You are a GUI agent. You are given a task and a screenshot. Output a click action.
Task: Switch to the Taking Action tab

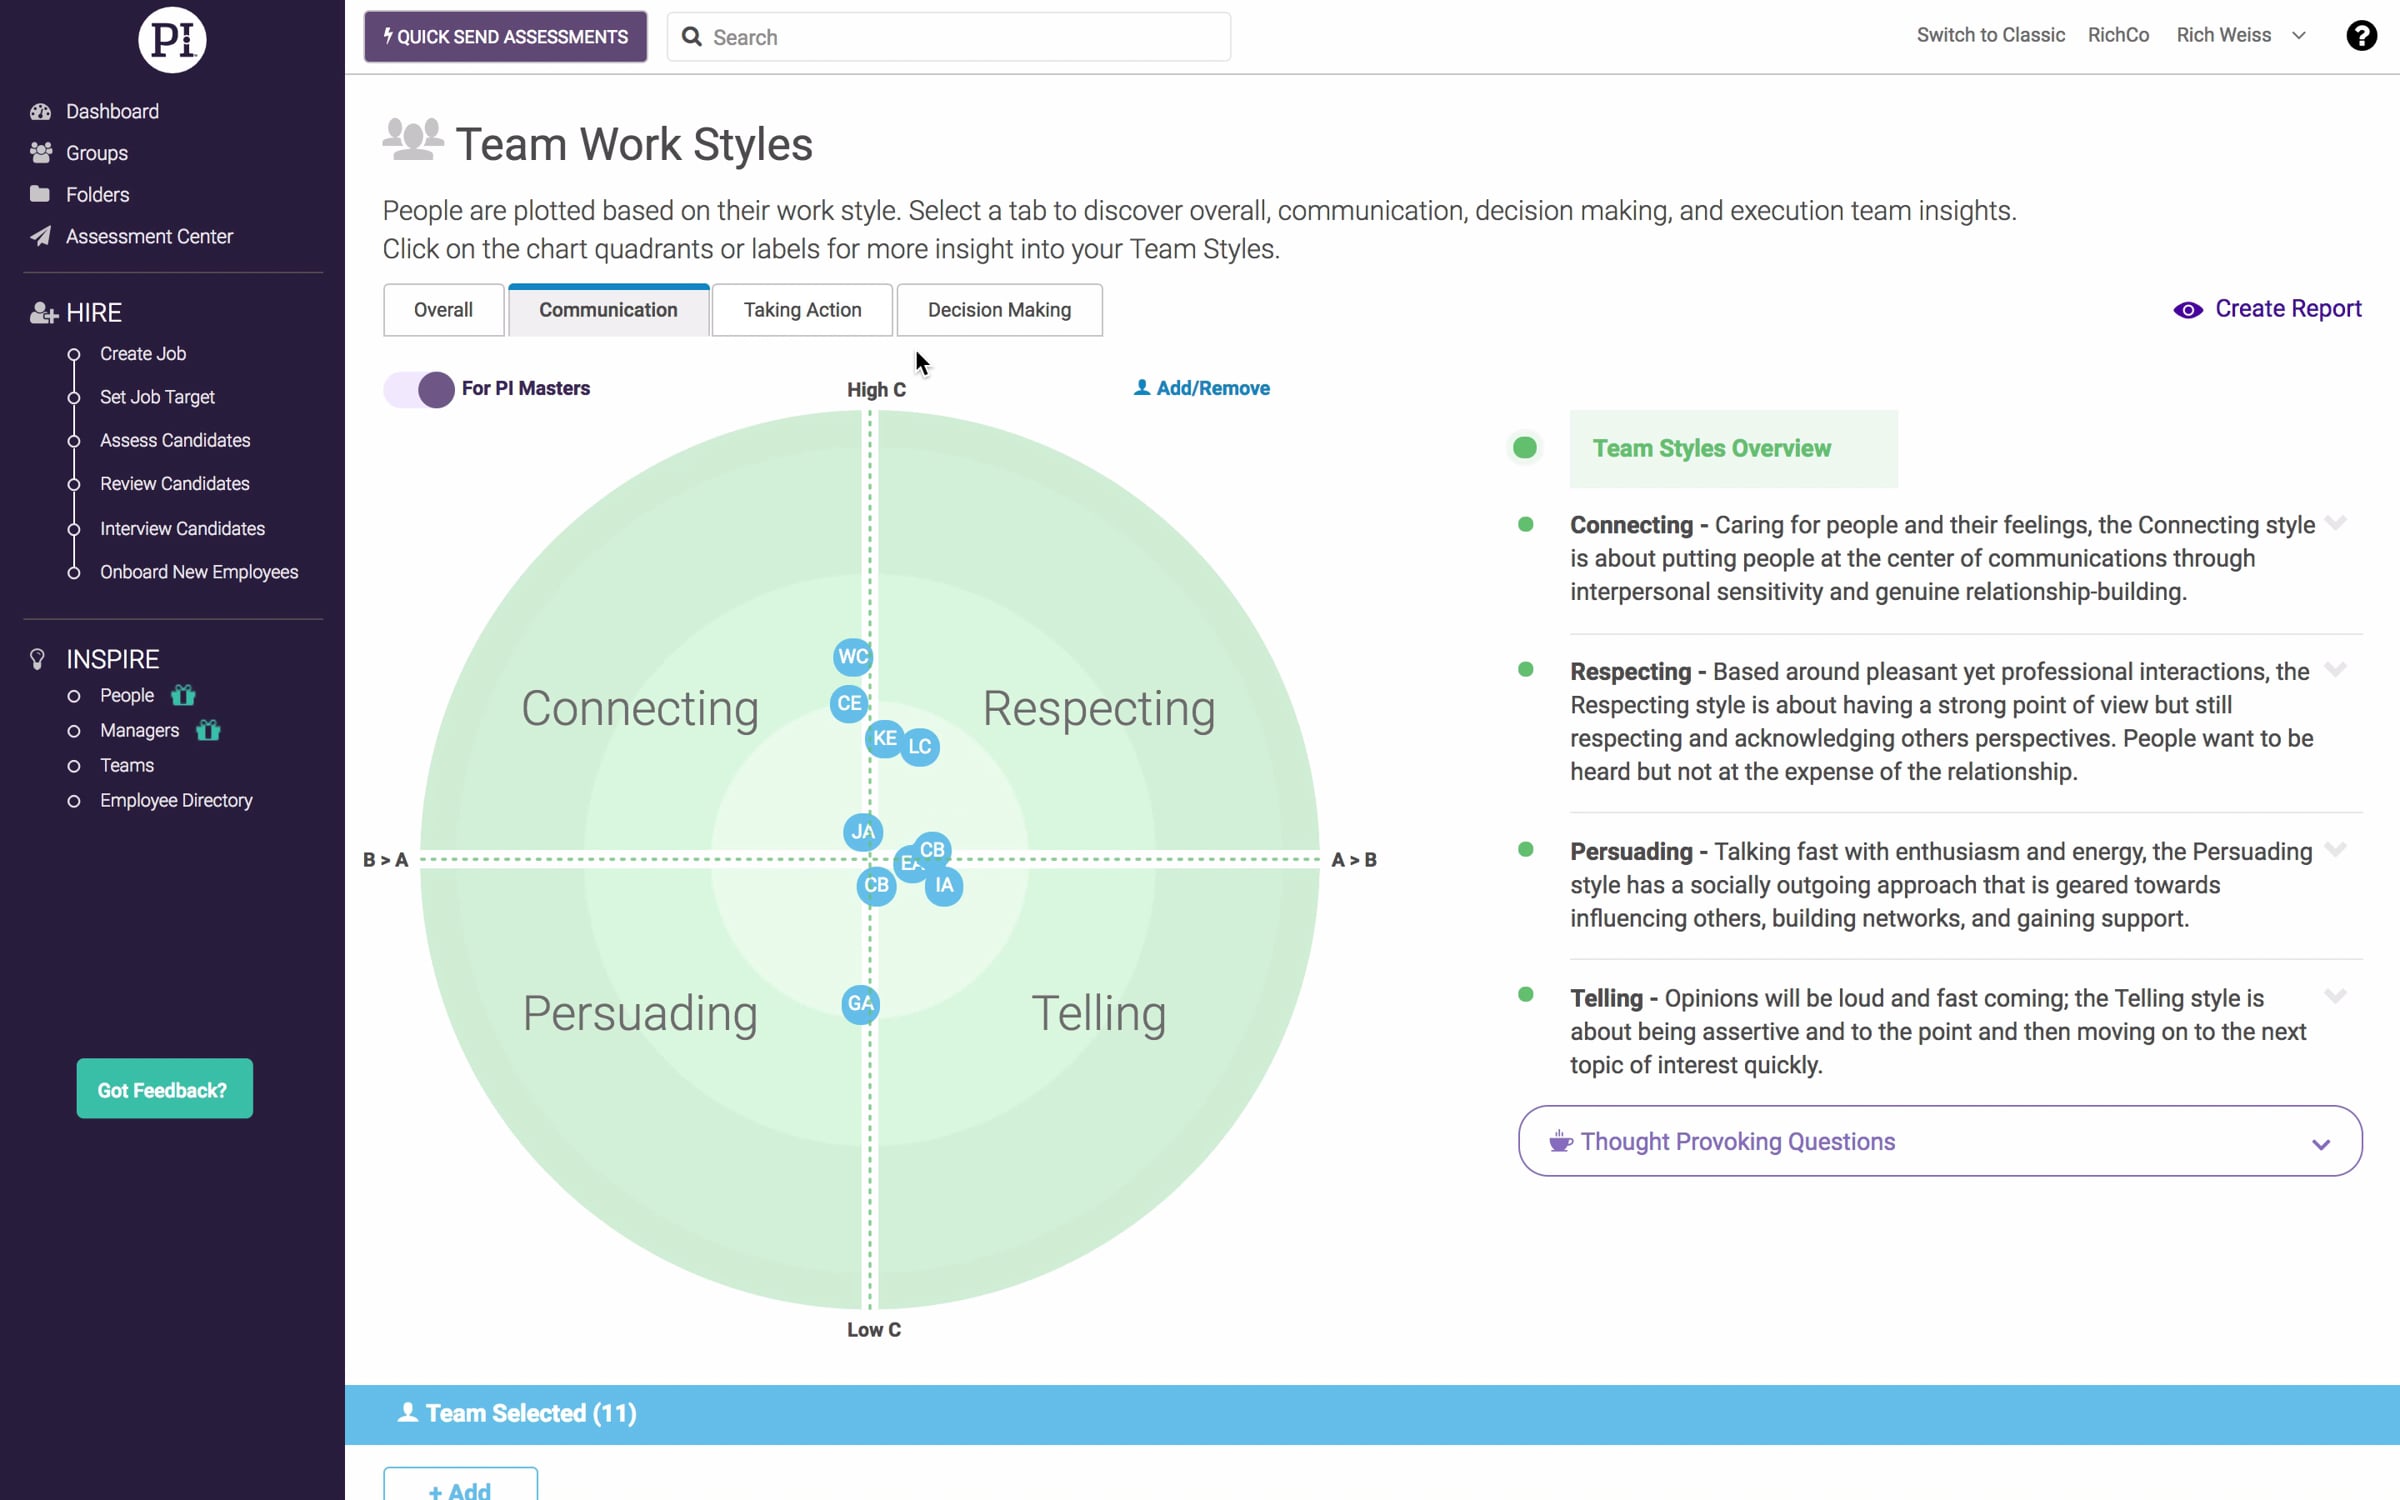pyautogui.click(x=802, y=310)
